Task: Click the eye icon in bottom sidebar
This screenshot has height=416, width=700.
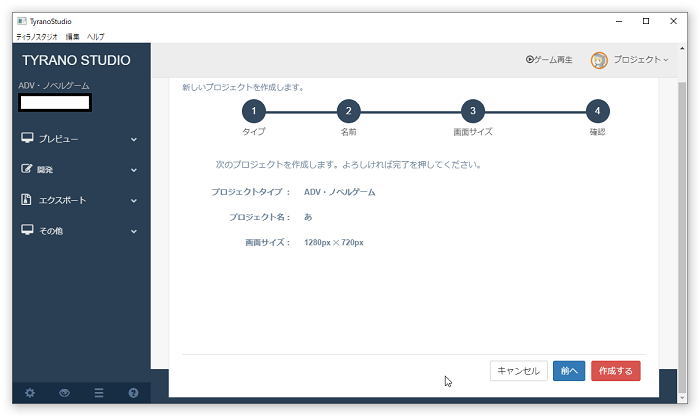Action: point(65,393)
